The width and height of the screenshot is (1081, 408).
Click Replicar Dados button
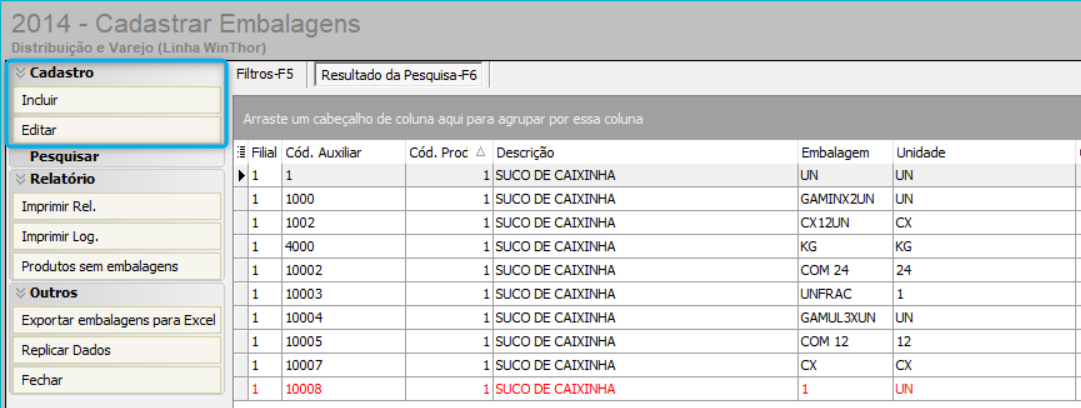tap(117, 351)
